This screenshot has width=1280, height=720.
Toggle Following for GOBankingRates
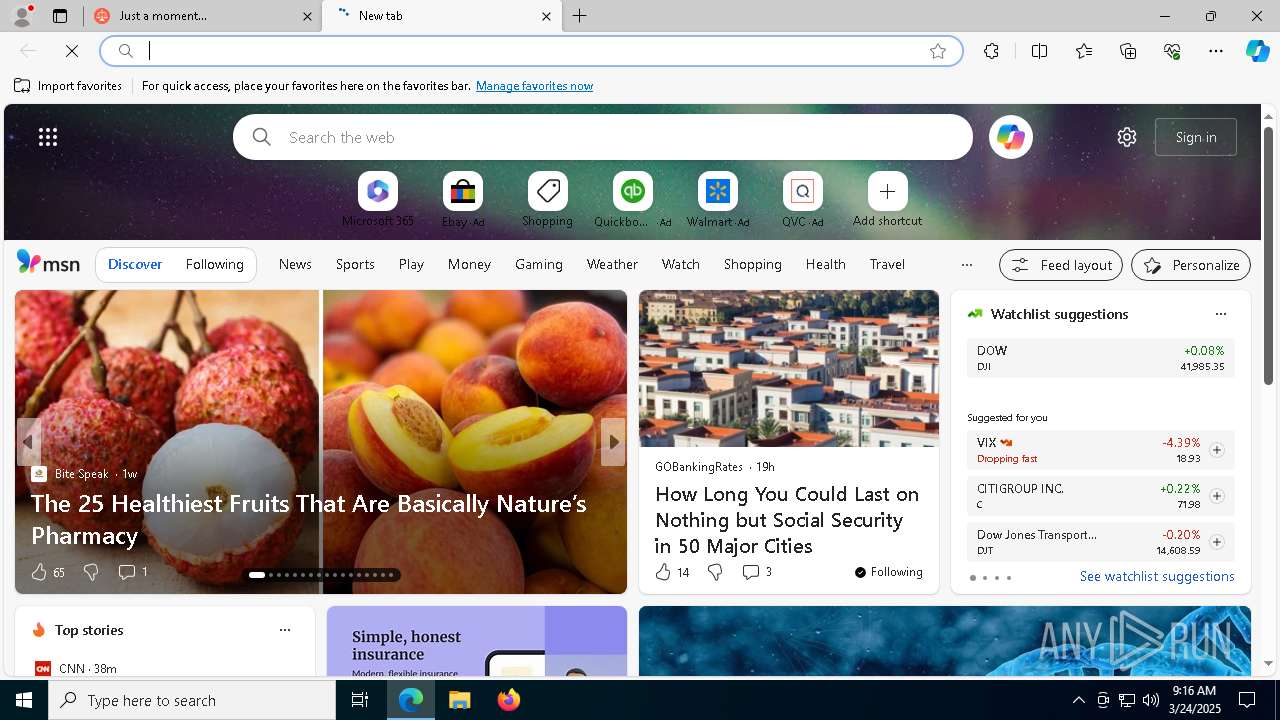pyautogui.click(x=889, y=572)
